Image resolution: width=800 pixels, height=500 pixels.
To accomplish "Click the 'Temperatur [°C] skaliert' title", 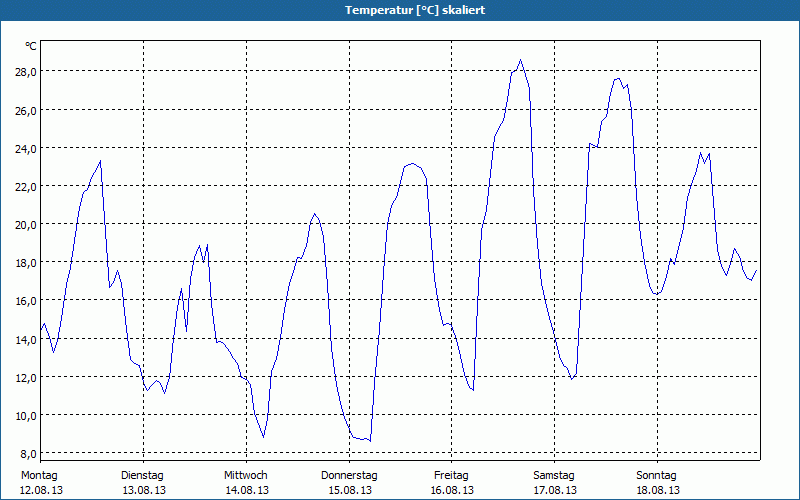I will click(415, 10).
